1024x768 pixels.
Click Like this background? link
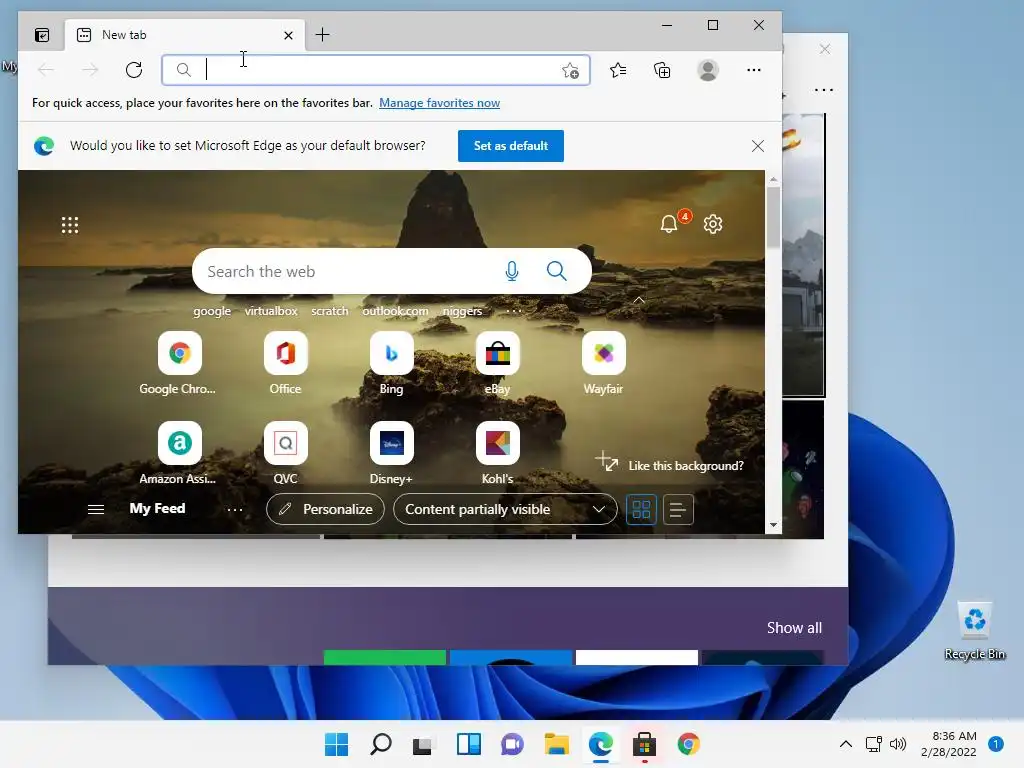[686, 466]
